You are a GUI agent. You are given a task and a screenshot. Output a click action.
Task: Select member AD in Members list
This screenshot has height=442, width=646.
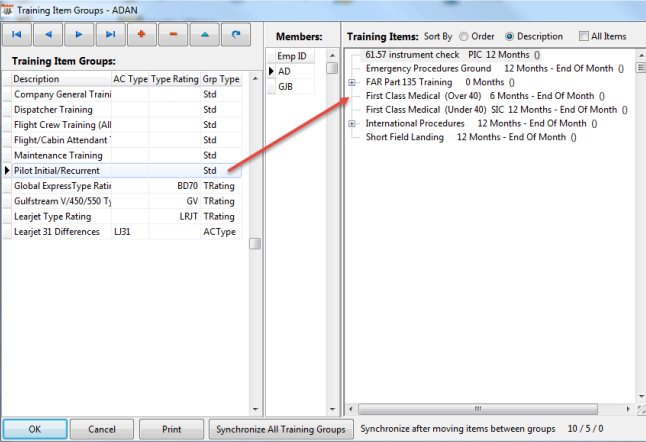tap(295, 71)
